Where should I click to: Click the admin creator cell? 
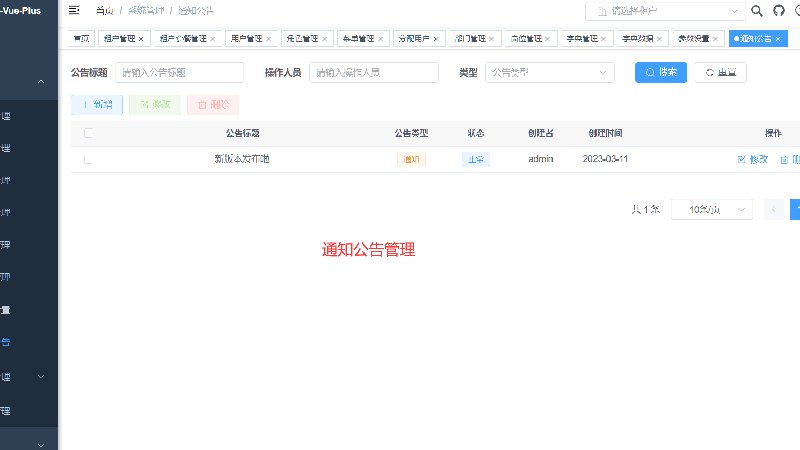540,159
